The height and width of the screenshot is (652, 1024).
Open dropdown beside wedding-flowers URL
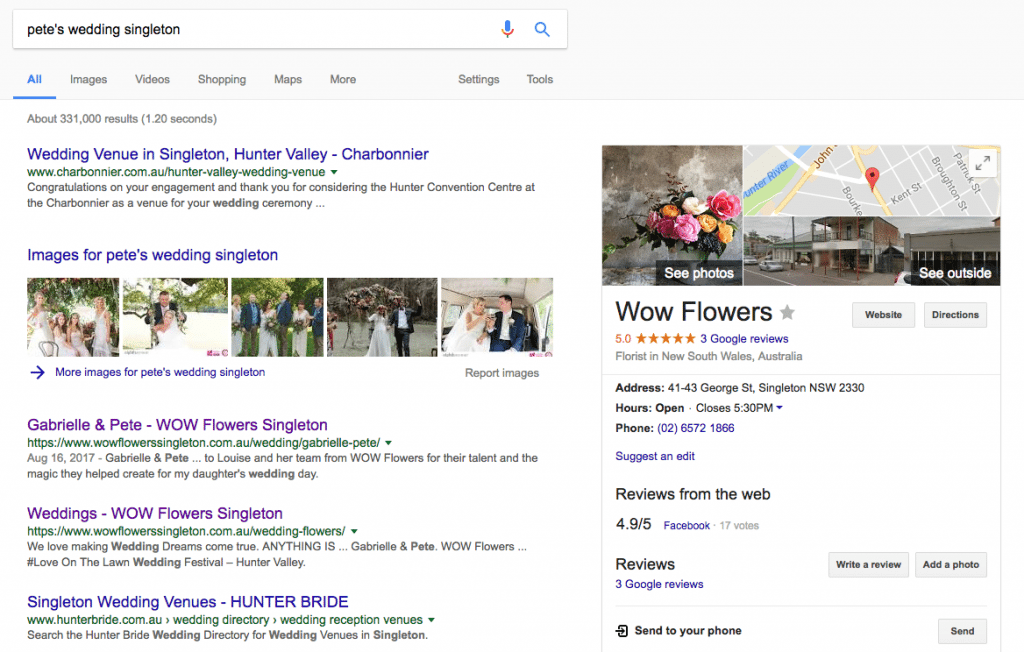tap(354, 531)
